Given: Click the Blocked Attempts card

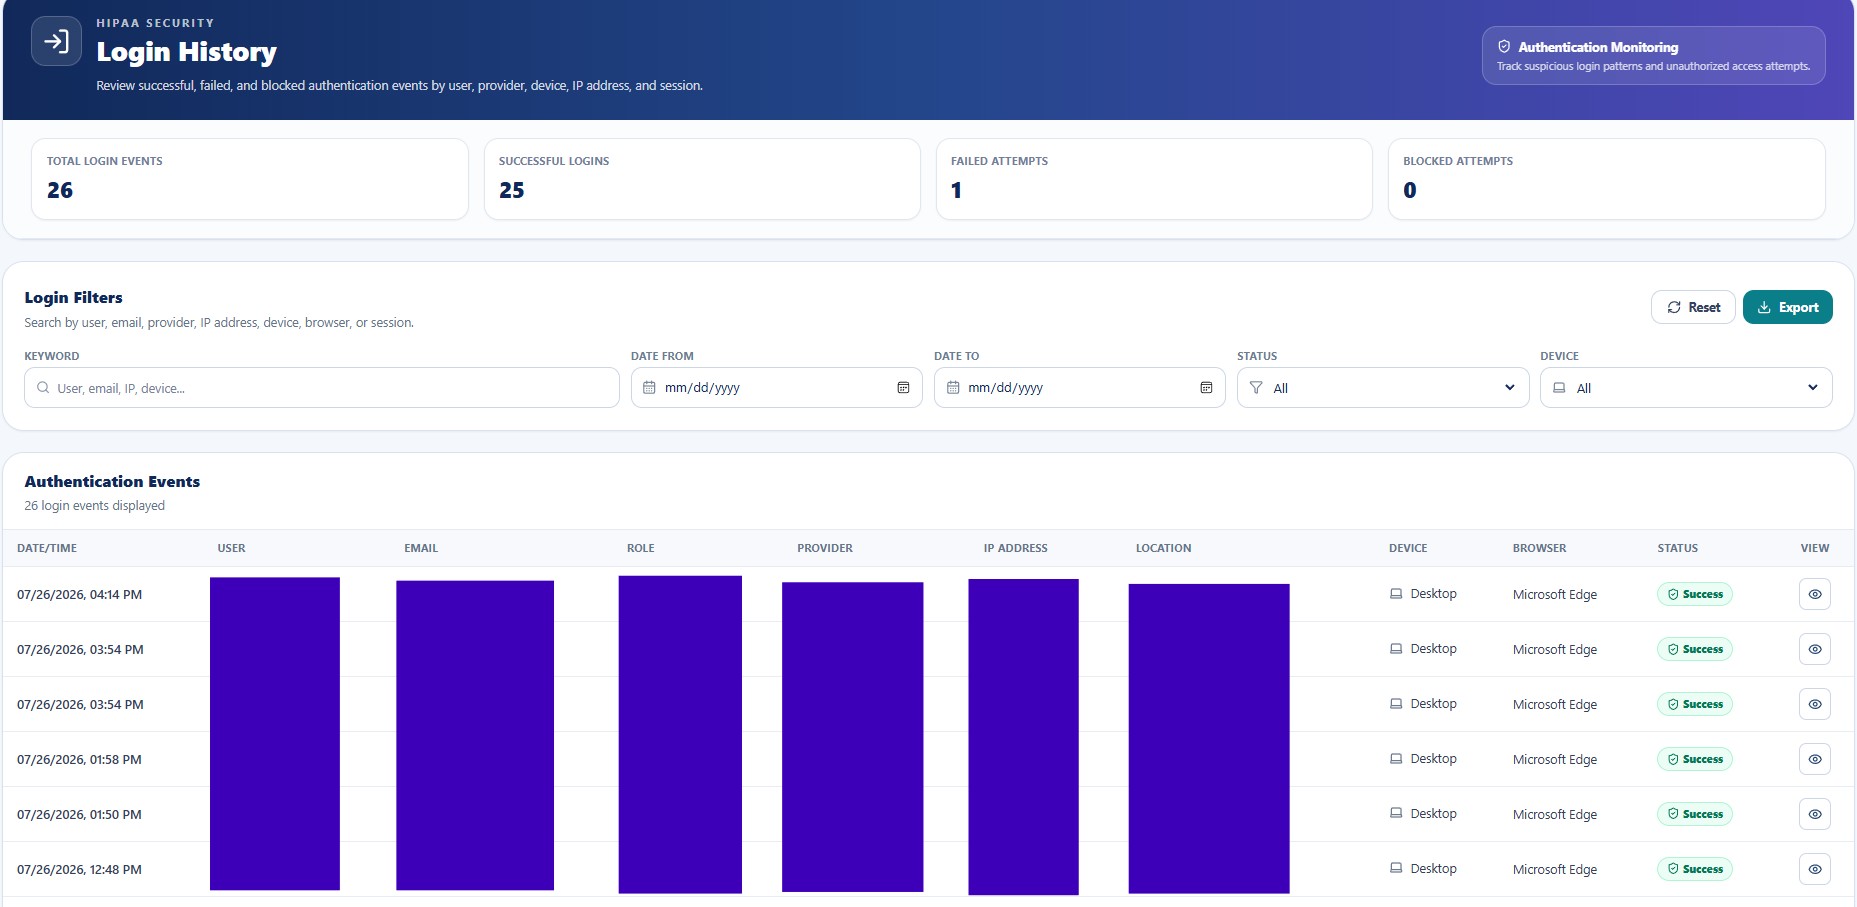Looking at the screenshot, I should (1607, 179).
